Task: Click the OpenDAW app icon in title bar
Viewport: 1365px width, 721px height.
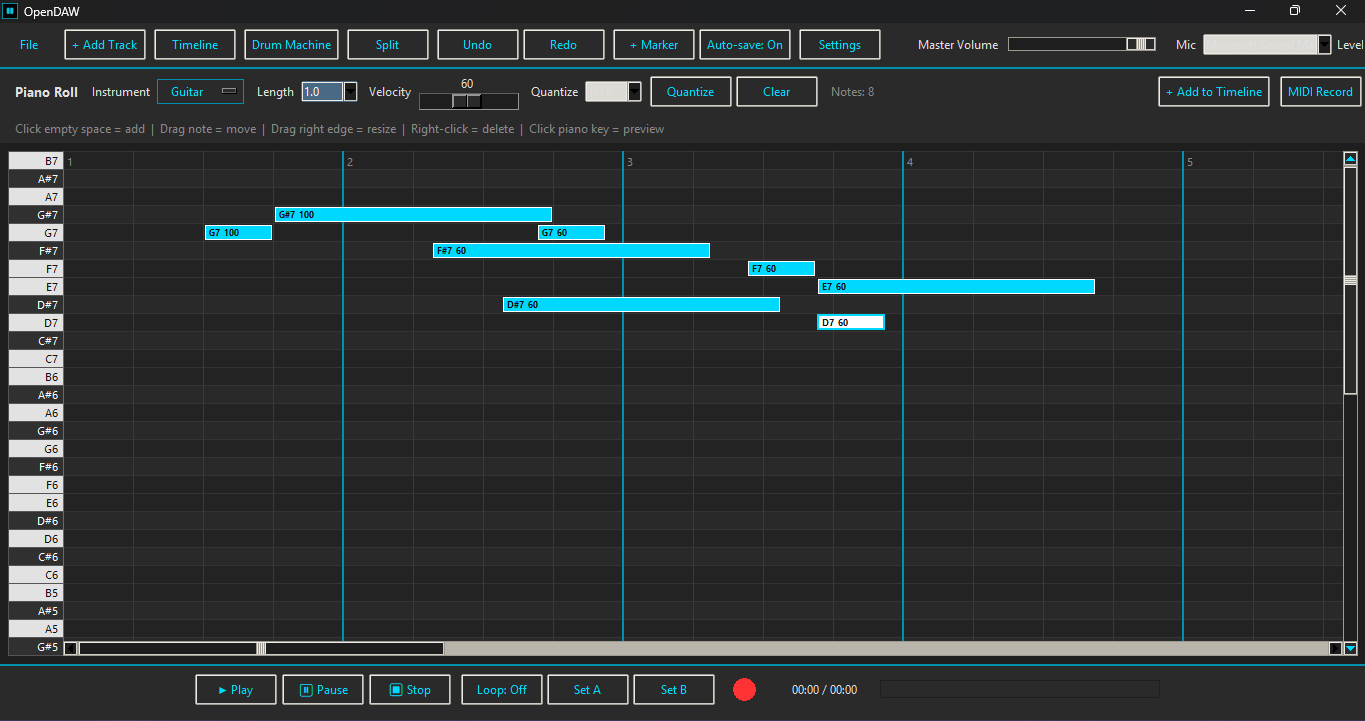Action: (11, 11)
